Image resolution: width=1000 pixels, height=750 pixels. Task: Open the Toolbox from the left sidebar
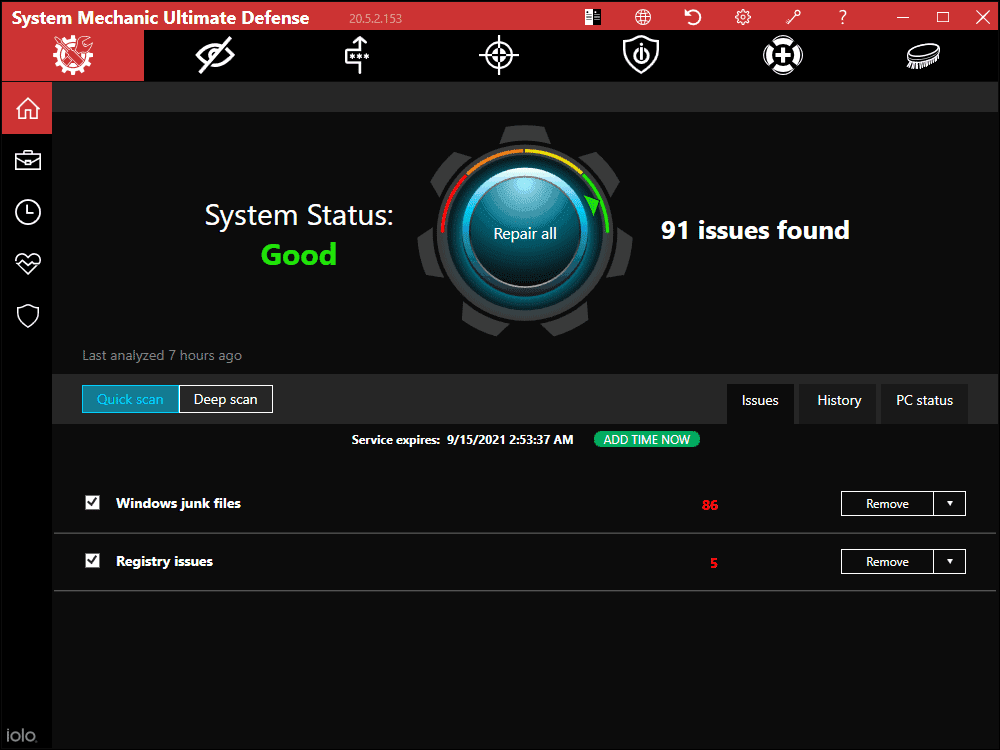[x=27, y=159]
